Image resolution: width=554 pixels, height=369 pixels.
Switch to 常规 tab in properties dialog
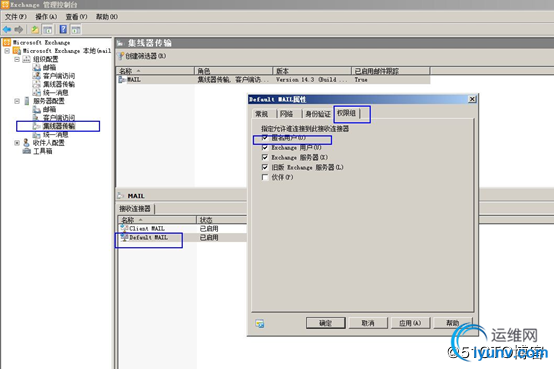(261, 114)
